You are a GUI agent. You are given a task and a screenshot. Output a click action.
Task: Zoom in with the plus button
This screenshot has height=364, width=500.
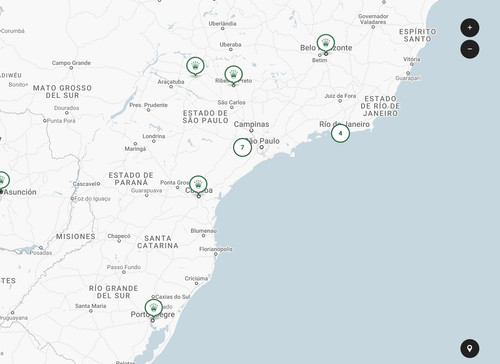470,28
